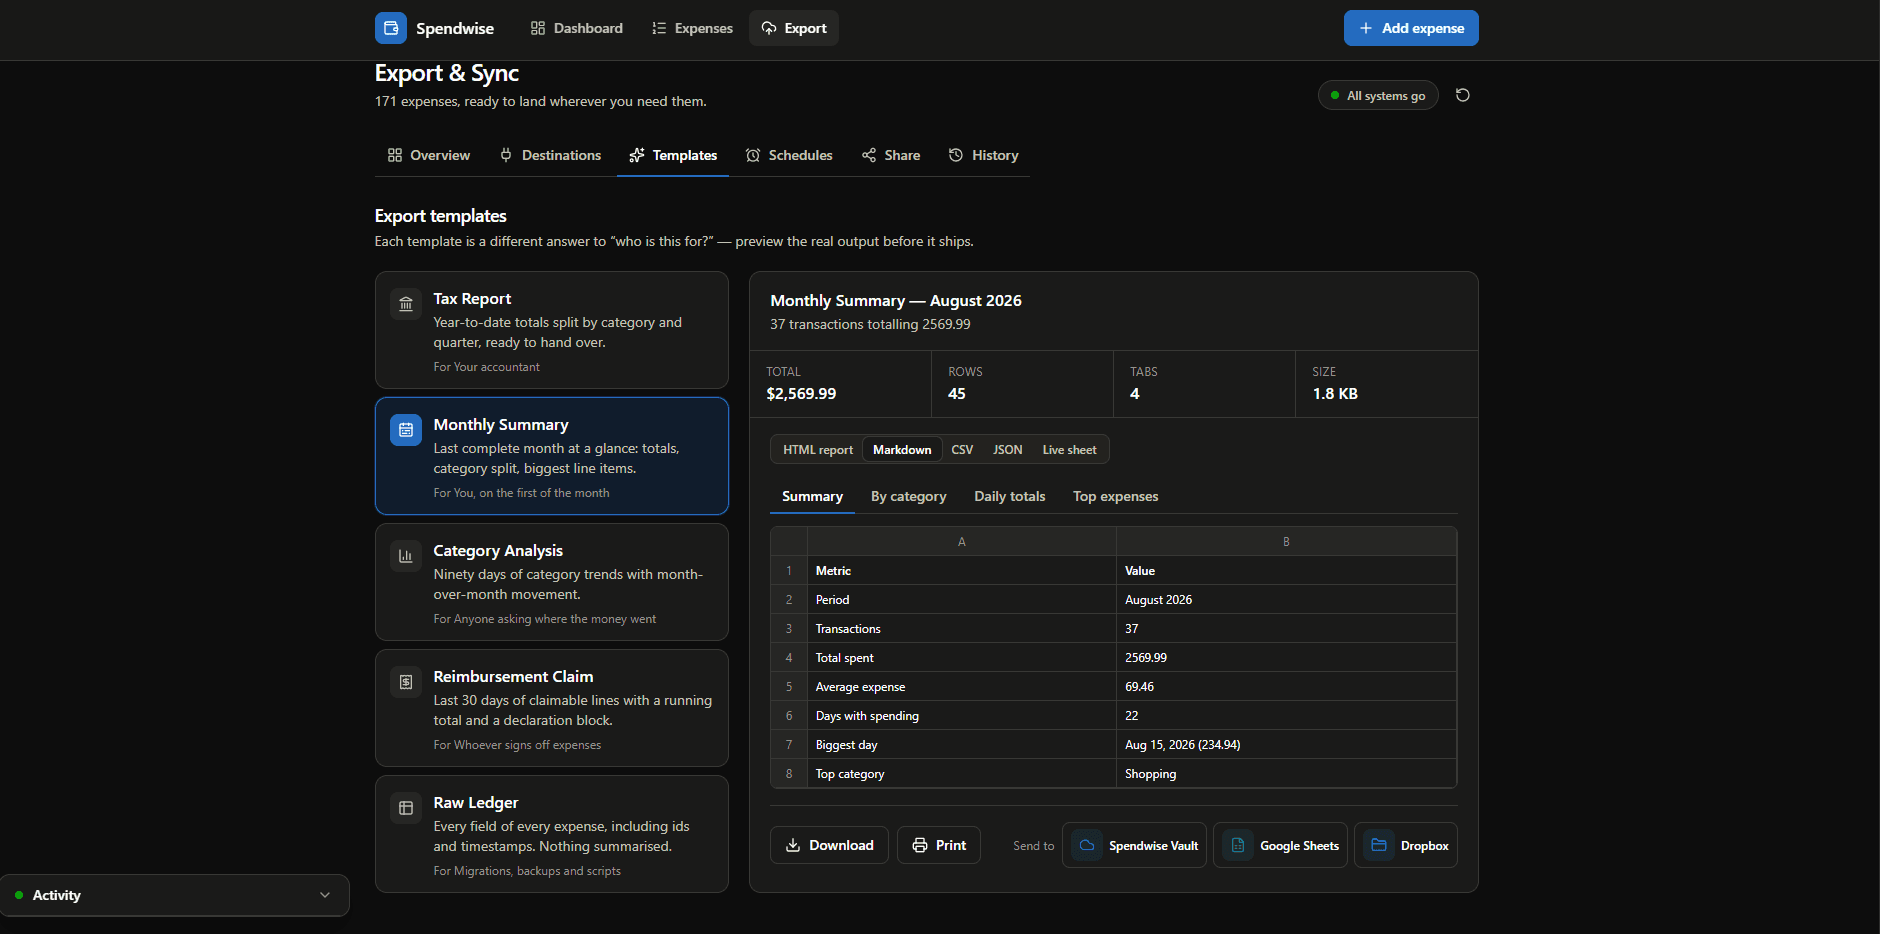The height and width of the screenshot is (934, 1880).
Task: Choose the JSON format
Action: coord(1007,450)
